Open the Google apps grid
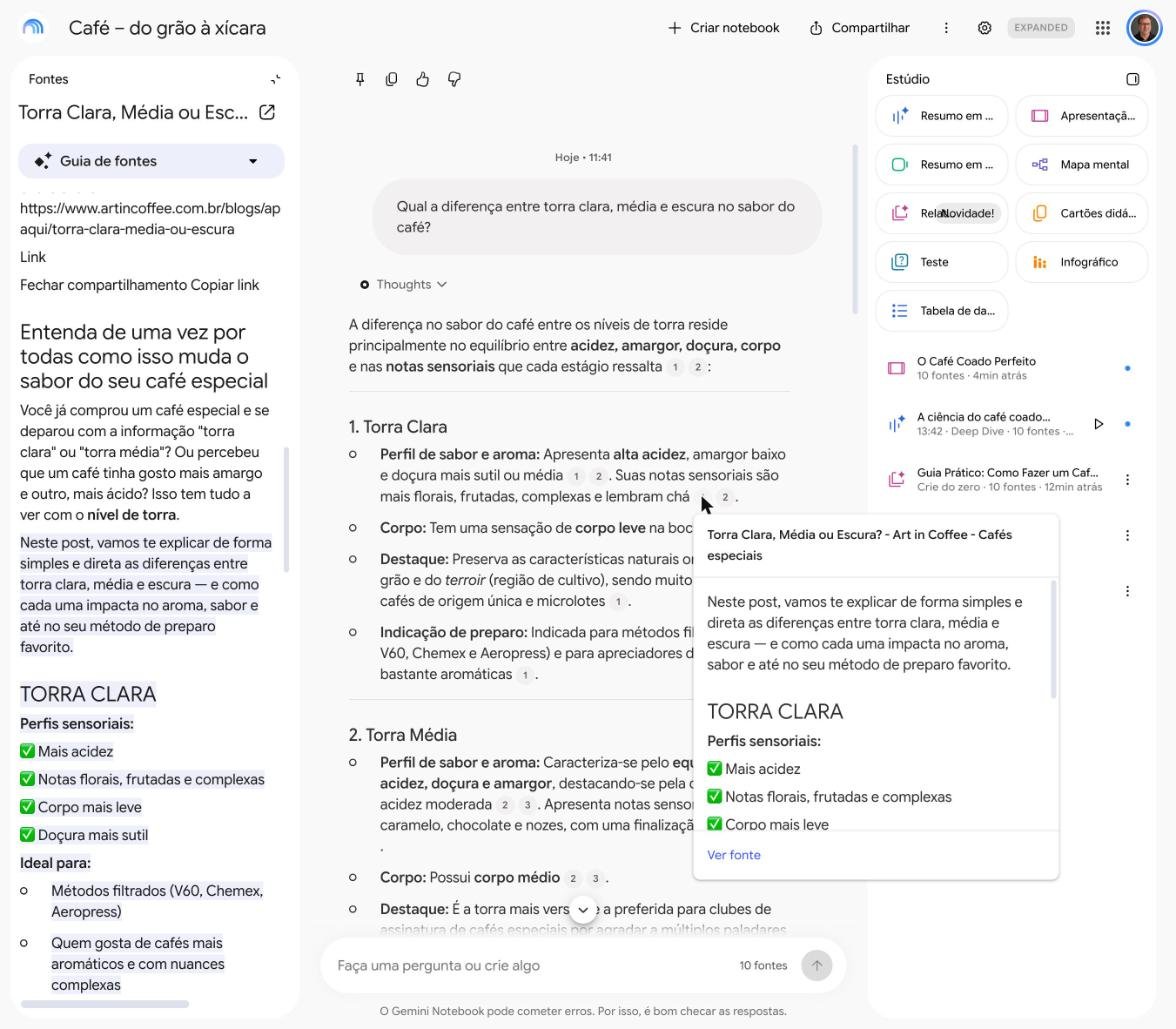The height and width of the screenshot is (1029, 1176). [x=1102, y=28]
